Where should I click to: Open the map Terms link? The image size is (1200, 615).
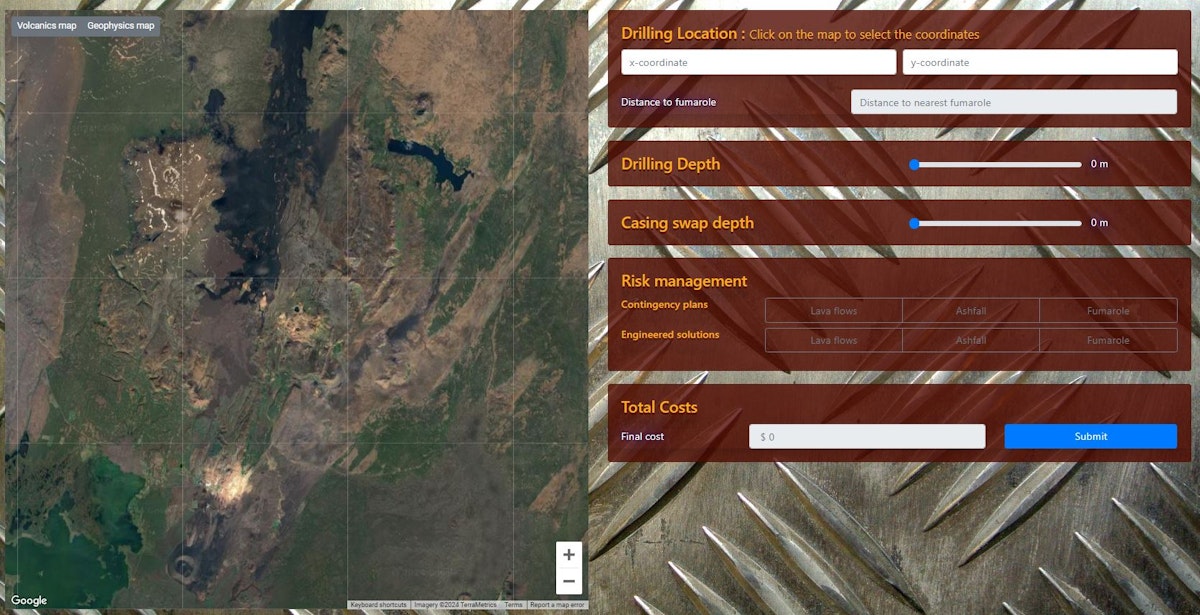tap(513, 604)
